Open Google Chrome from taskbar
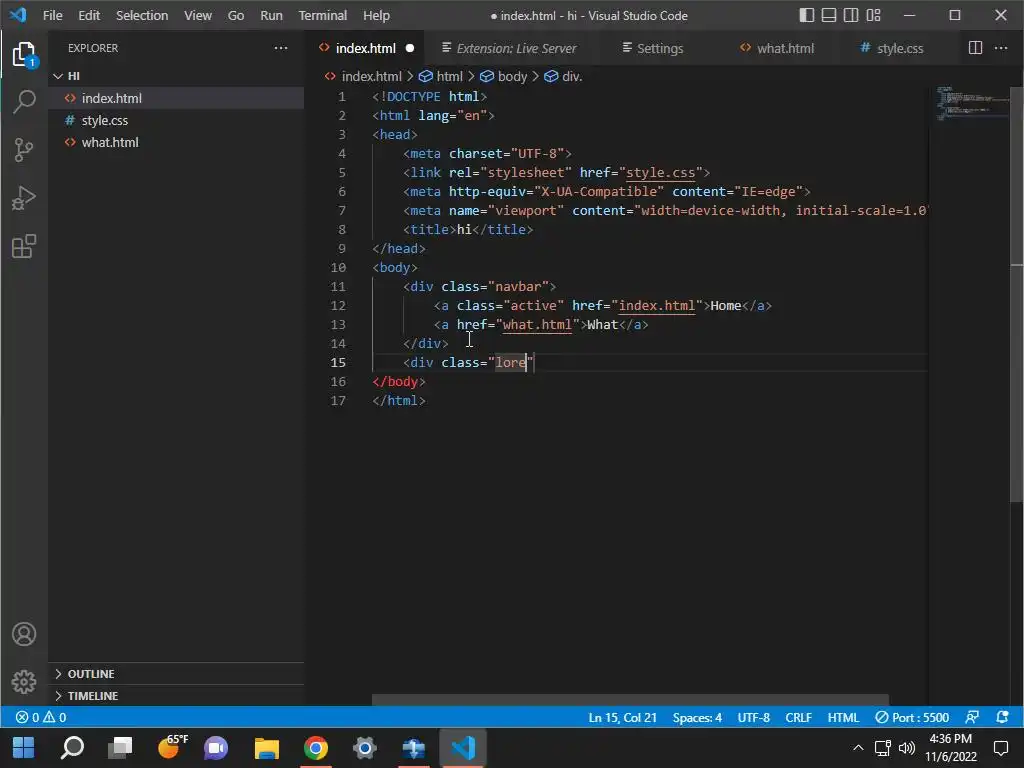 coord(315,748)
